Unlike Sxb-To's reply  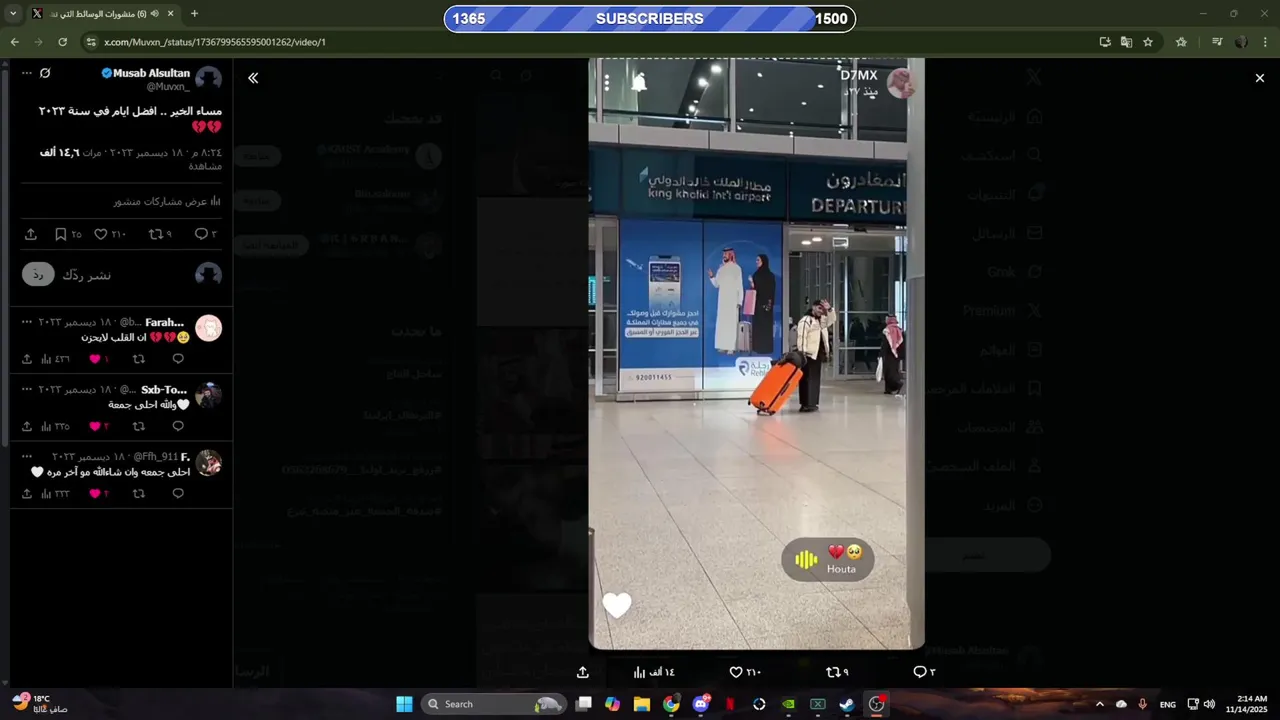pos(95,426)
